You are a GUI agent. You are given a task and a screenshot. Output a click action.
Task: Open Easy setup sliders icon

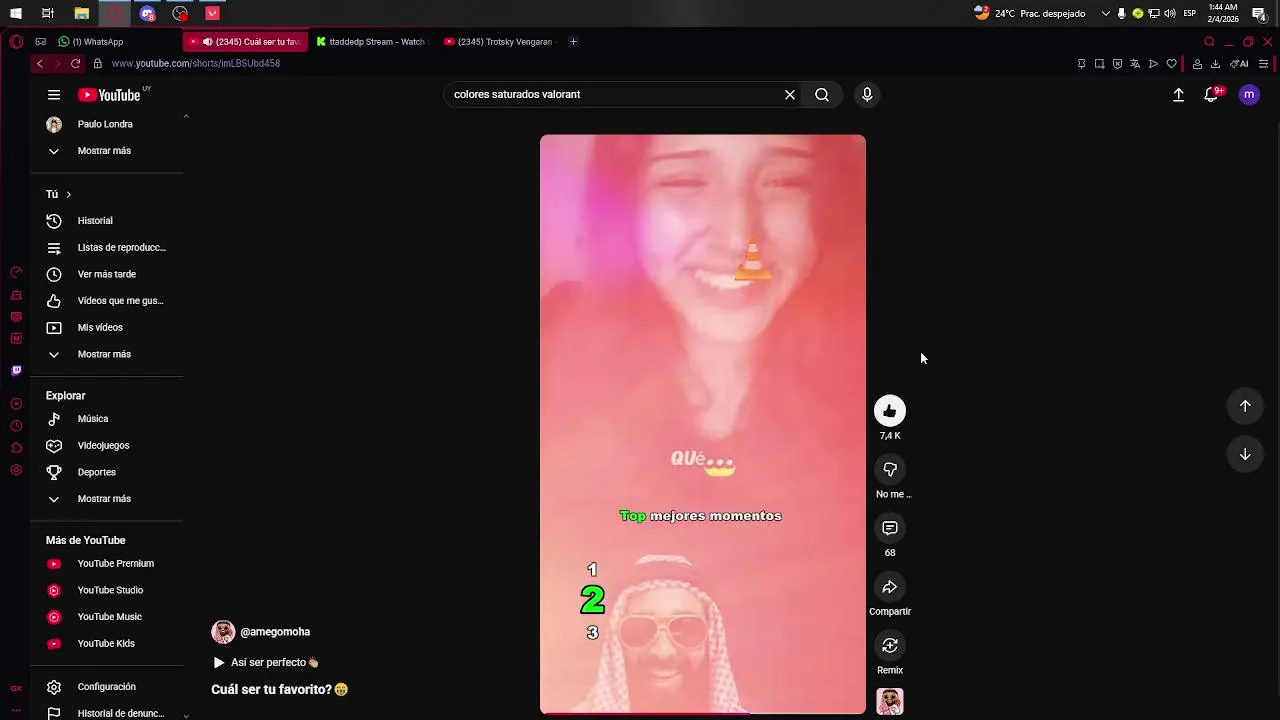pyautogui.click(x=1263, y=64)
